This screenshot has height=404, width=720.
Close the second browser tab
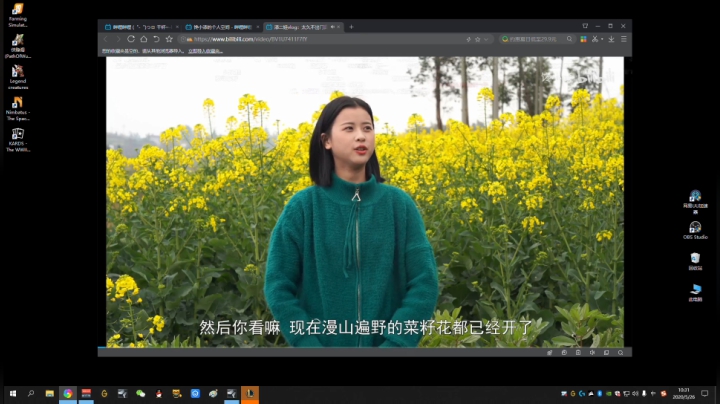[x=258, y=27]
